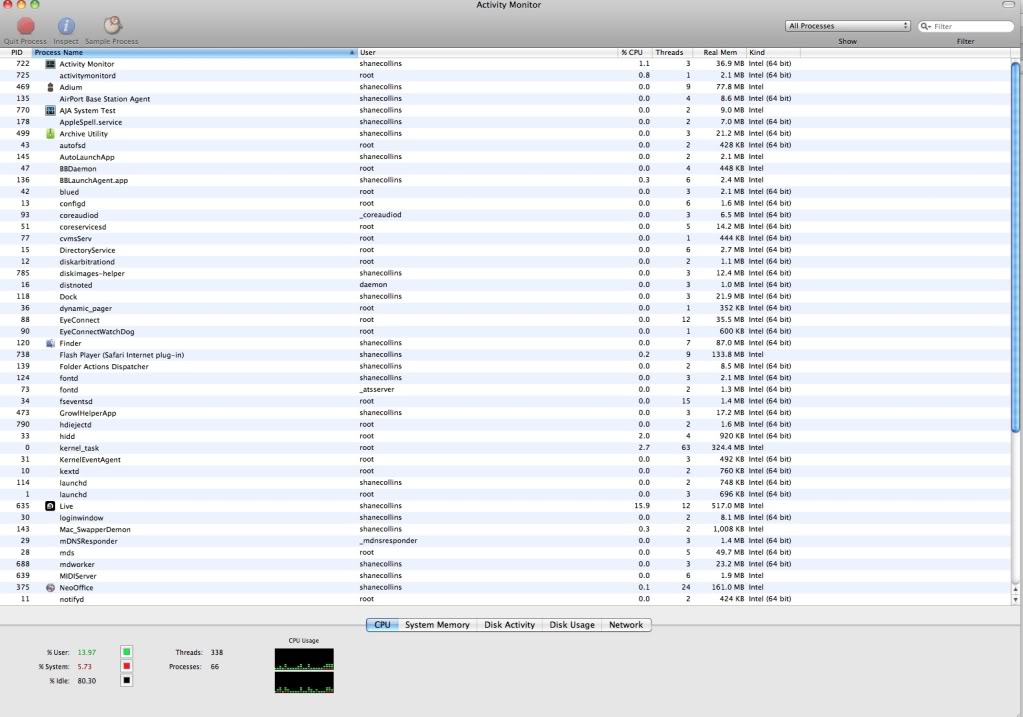Image resolution: width=1023 pixels, height=717 pixels.
Task: Select the kernel_task process row
Action: coord(506,448)
